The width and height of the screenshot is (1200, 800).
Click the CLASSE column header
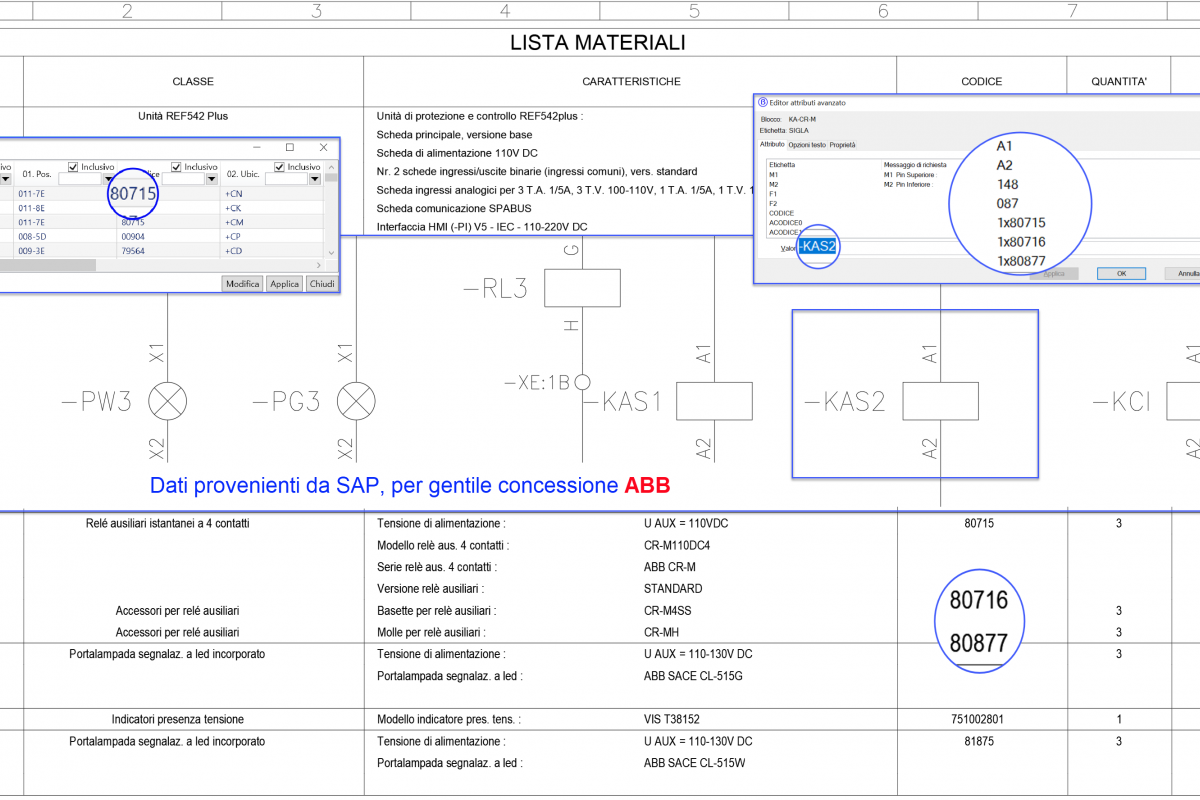click(193, 82)
